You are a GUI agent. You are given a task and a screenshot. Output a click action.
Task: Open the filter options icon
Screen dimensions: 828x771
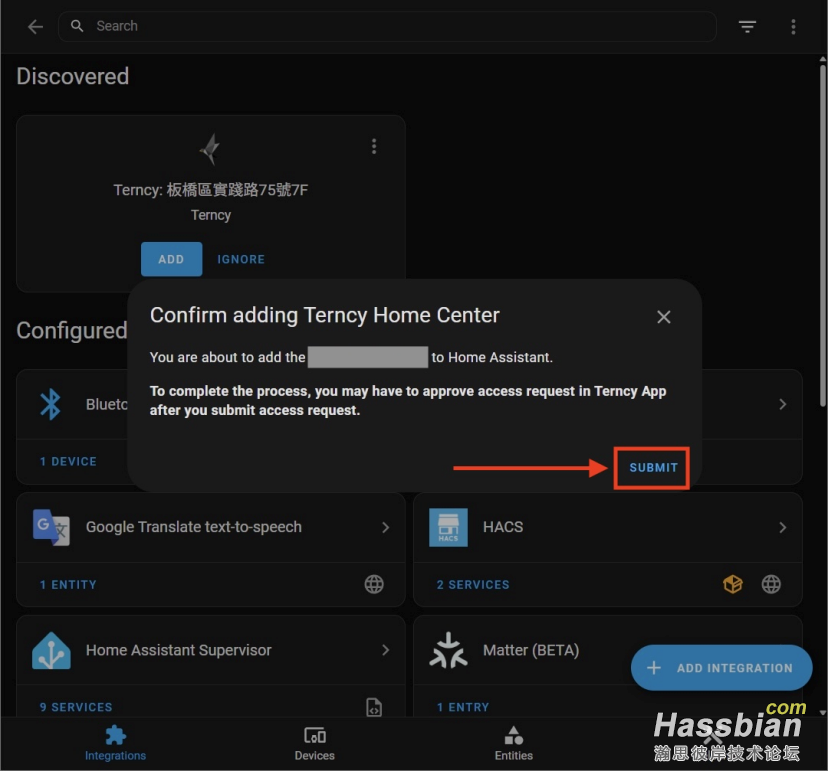(747, 26)
